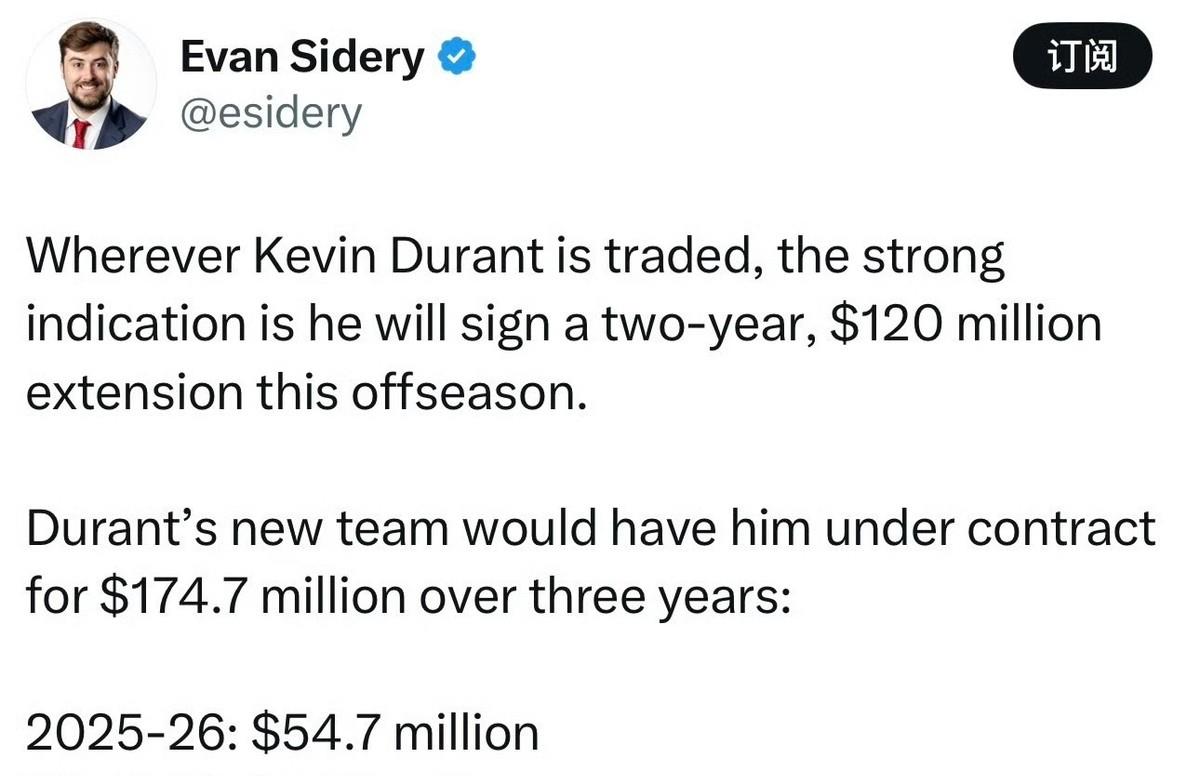Tap the 订阅 subscribe button
The height and width of the screenshot is (776, 1200).
1082,59
